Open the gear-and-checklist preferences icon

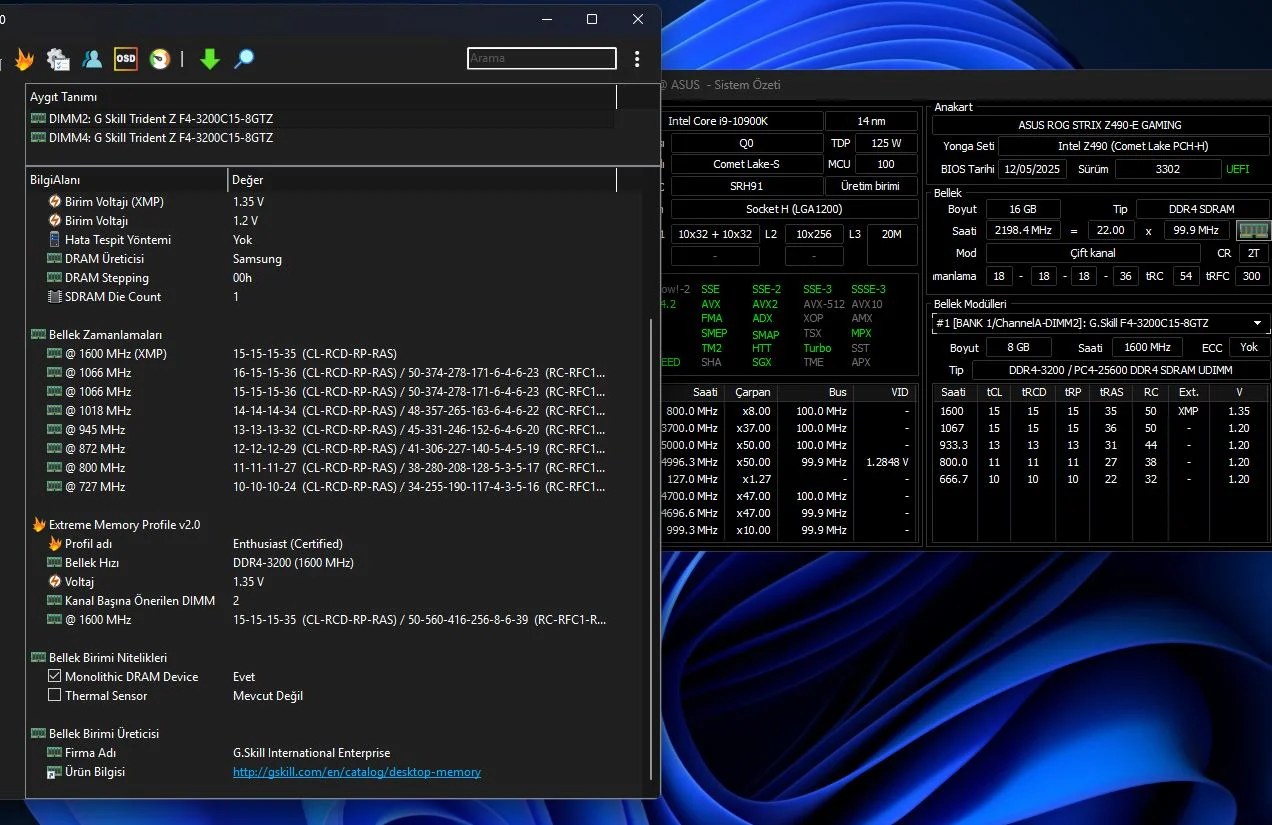coord(58,60)
